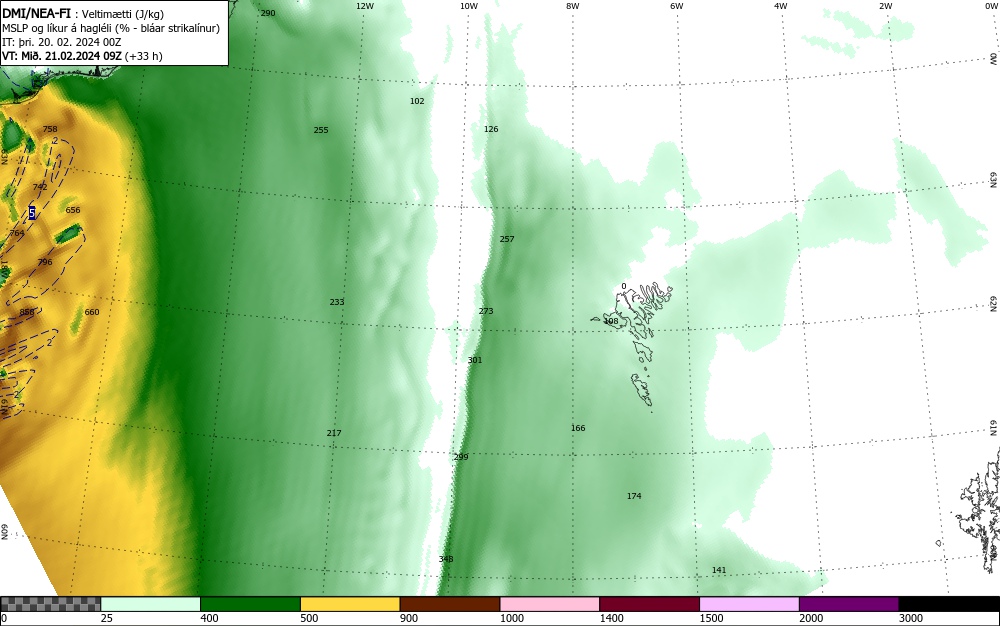
Task: Click the brown 900–1000 legend swatch
Action: (450, 604)
